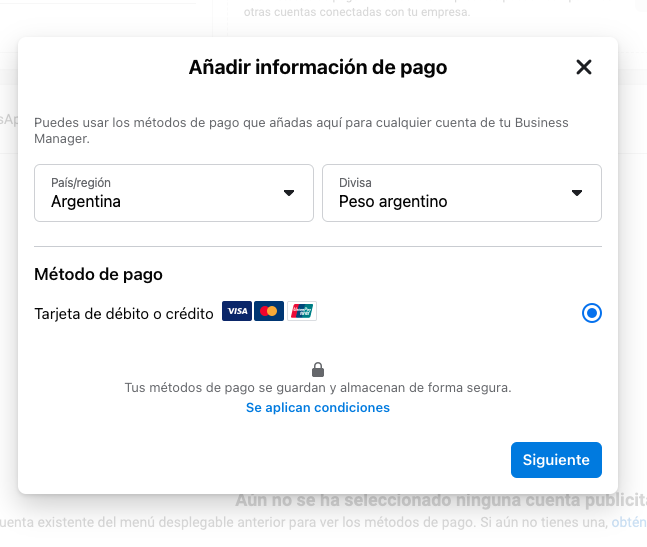The image size is (647, 547).
Task: Click the Visa card logo
Action: [x=237, y=312]
